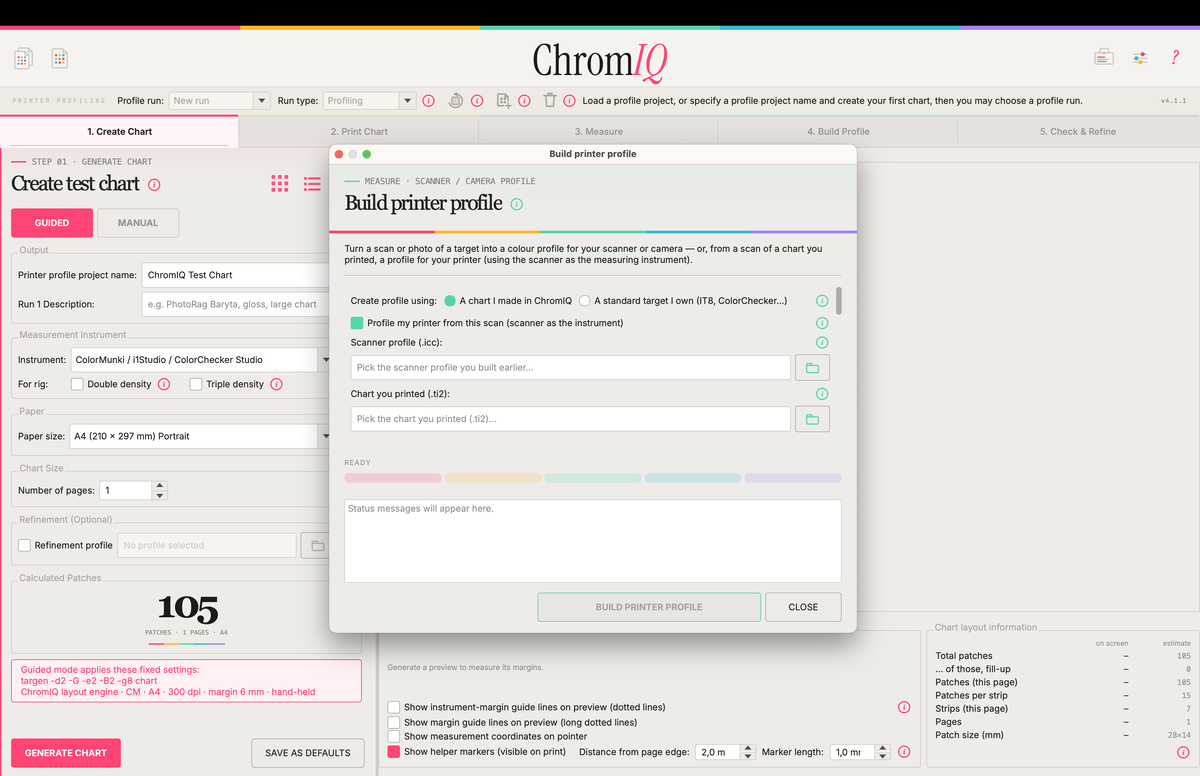Click info icon beside Marker length field
The image size is (1200, 776).
(904, 752)
